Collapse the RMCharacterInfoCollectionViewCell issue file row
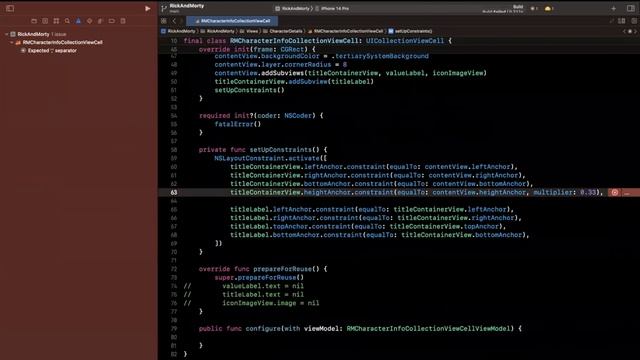 [x=12, y=42]
